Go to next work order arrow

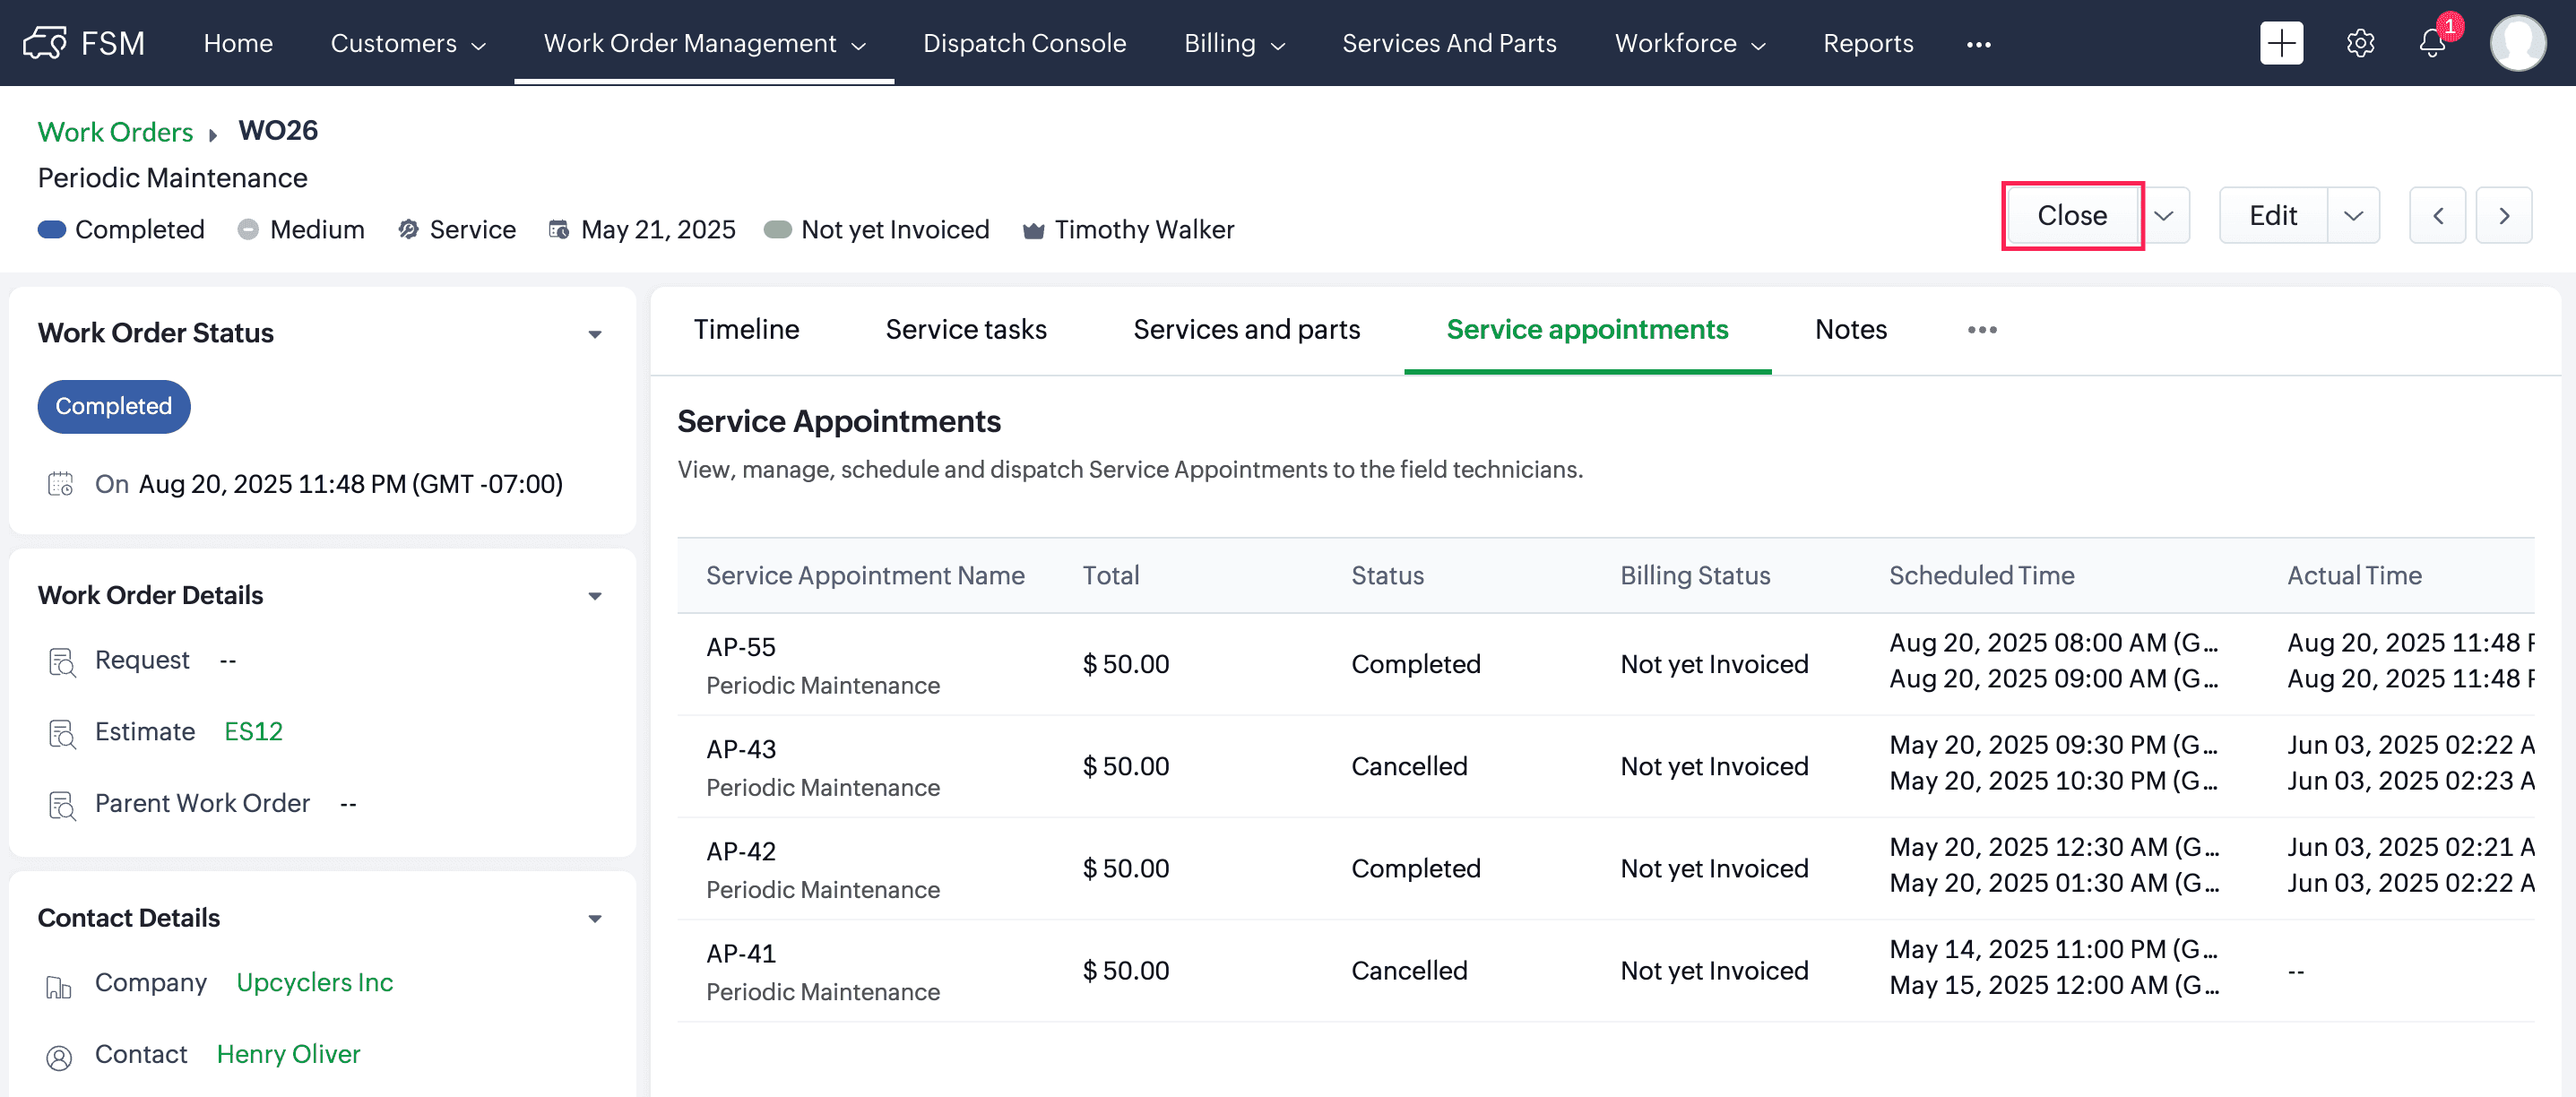coord(2503,215)
